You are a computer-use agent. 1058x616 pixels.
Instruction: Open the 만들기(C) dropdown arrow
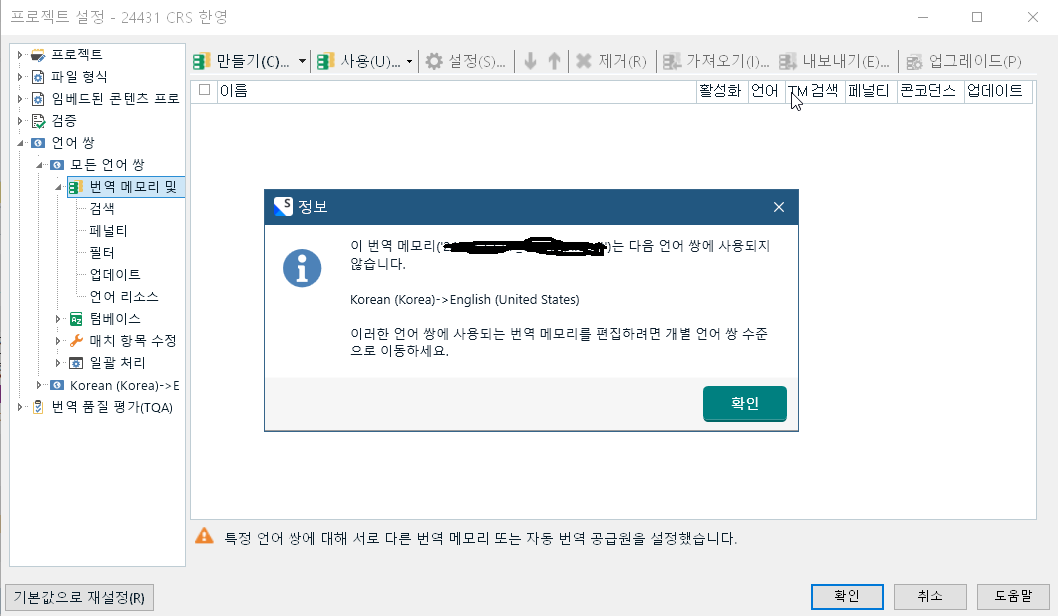coord(302,62)
